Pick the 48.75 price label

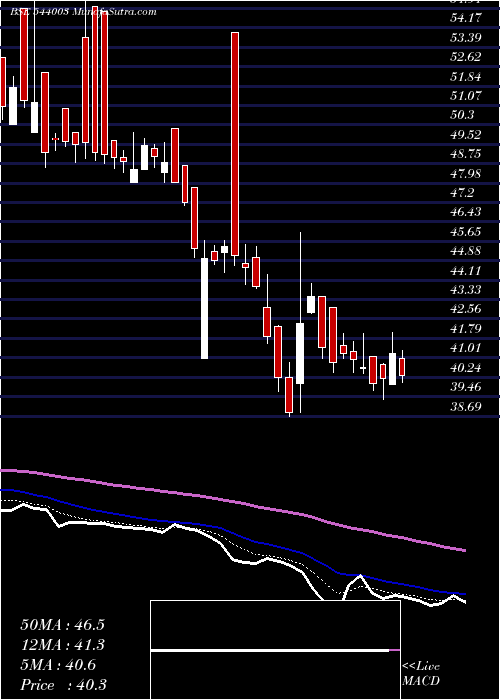coord(466,154)
